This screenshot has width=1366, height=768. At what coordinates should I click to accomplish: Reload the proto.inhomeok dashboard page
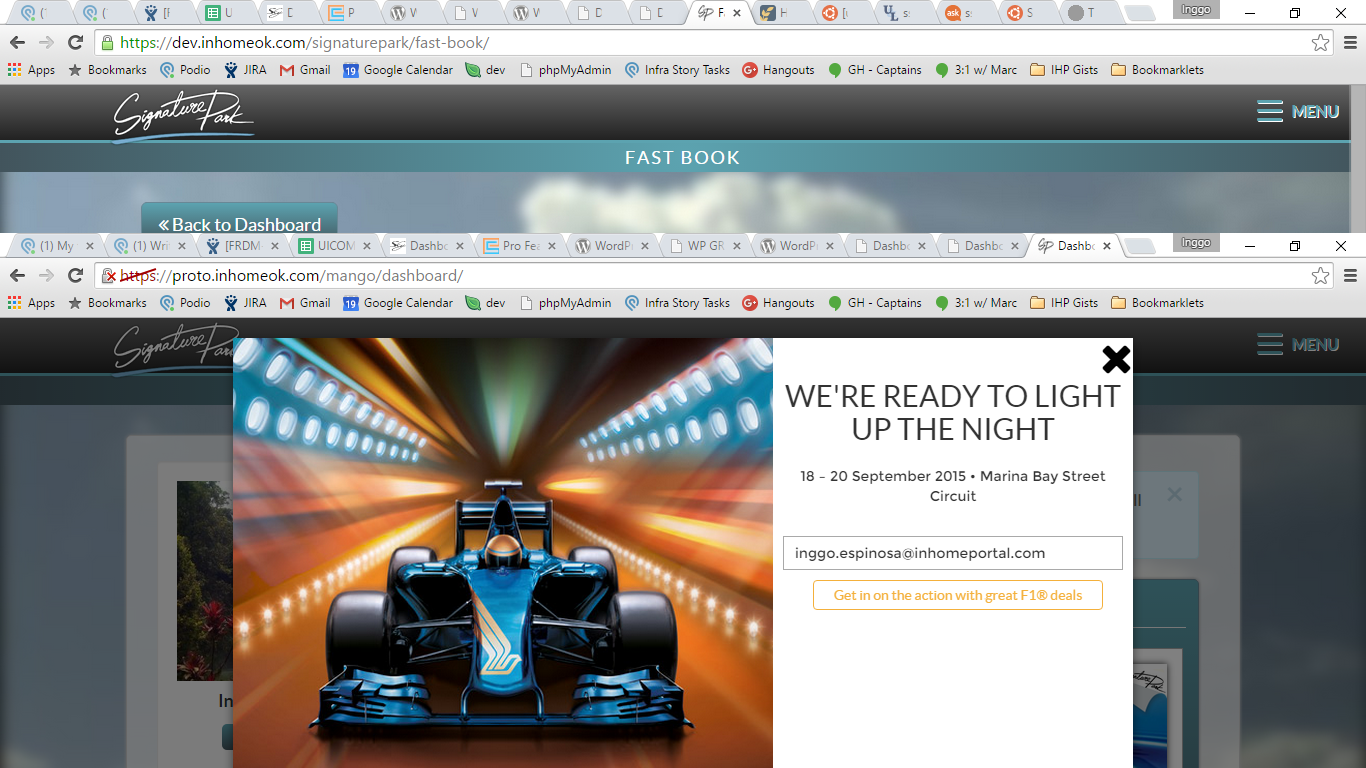pyautogui.click(x=75, y=275)
